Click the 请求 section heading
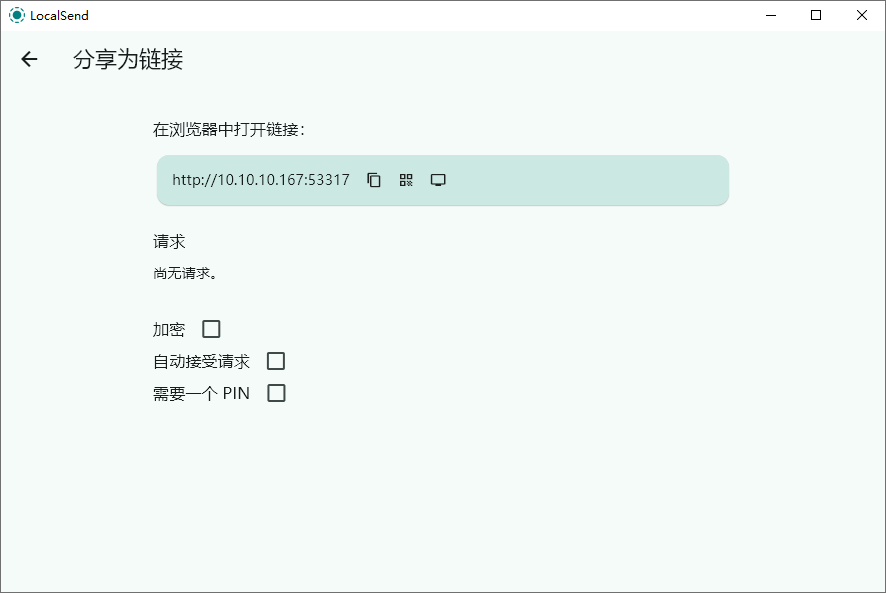 pyautogui.click(x=169, y=241)
